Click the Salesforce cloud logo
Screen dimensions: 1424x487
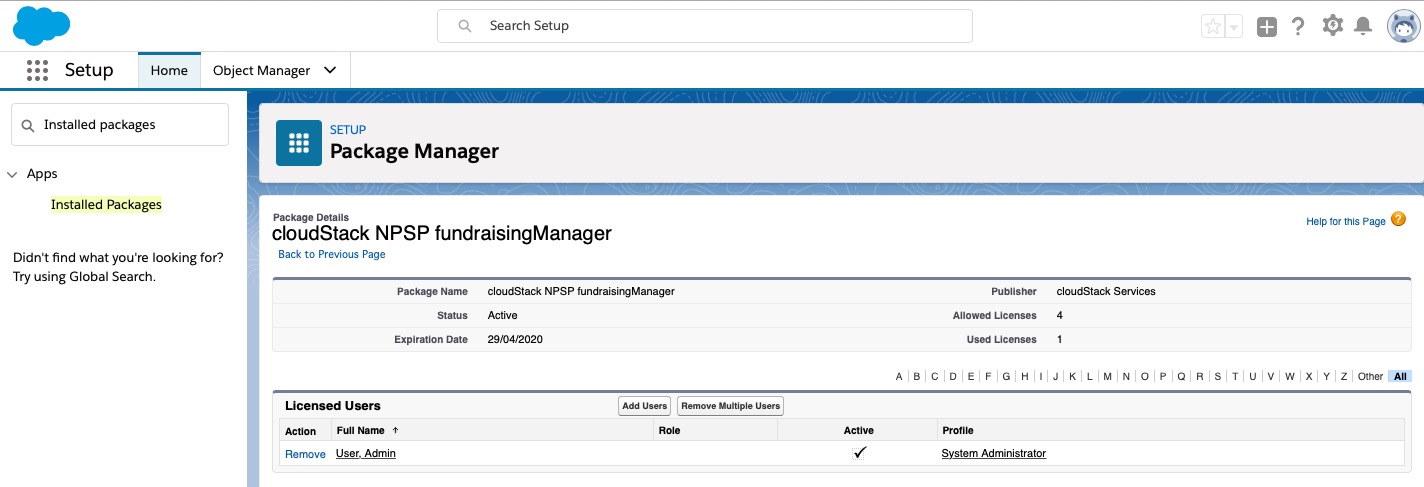click(x=42, y=25)
